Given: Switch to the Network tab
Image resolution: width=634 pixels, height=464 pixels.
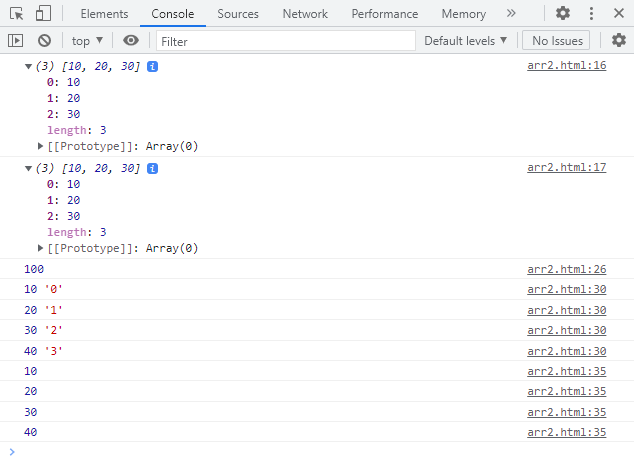Looking at the screenshot, I should 305,14.
